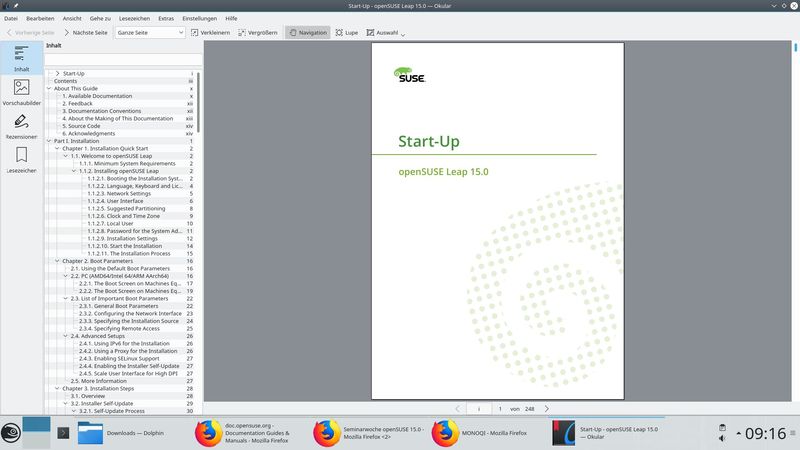Select 1. Available Documentation entry
The height and width of the screenshot is (450, 800).
pos(97,96)
